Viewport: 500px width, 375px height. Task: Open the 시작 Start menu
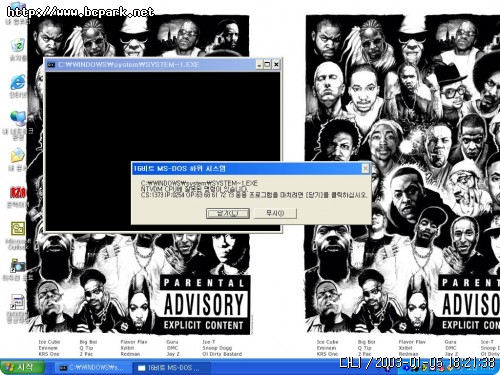click(x=22, y=367)
